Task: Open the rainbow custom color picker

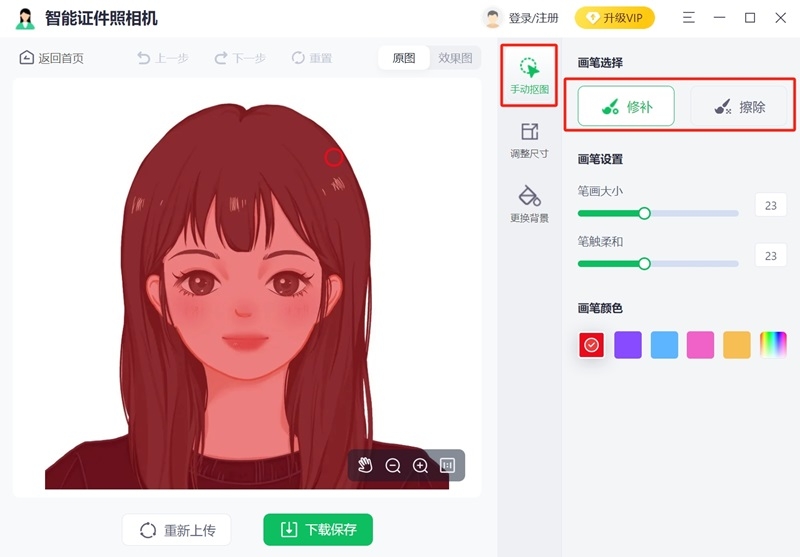Action: click(773, 345)
